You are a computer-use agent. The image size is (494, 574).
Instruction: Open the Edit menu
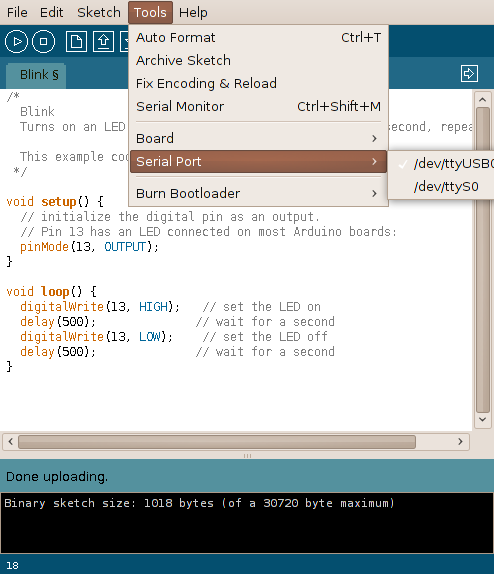51,12
